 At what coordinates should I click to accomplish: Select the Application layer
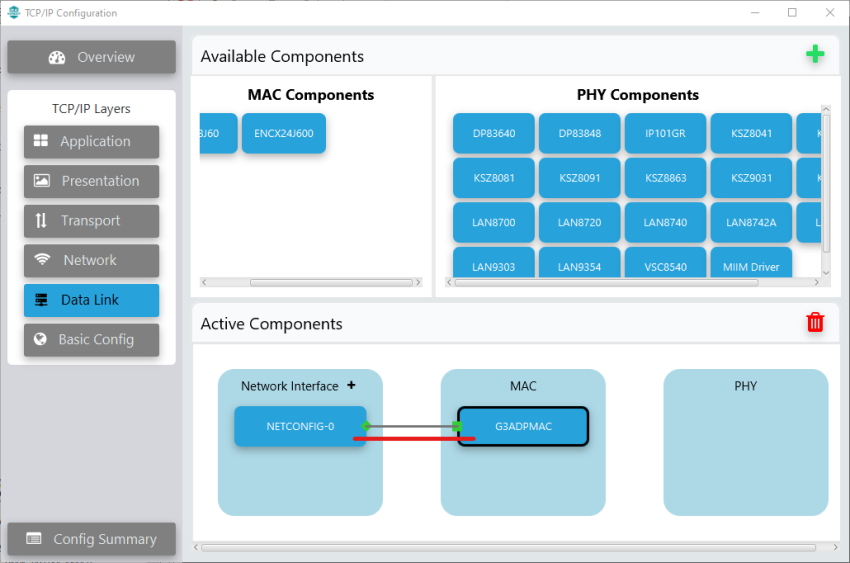coord(92,141)
